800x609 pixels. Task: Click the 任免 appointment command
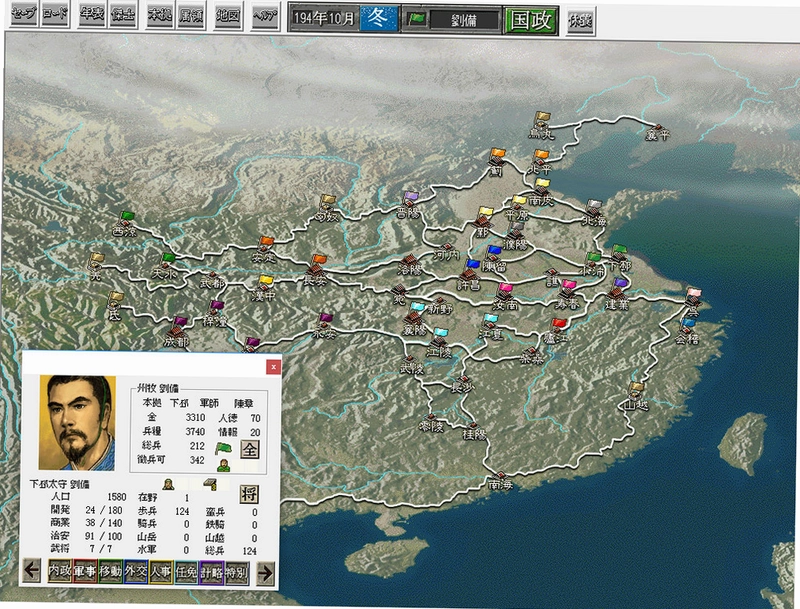[186, 572]
